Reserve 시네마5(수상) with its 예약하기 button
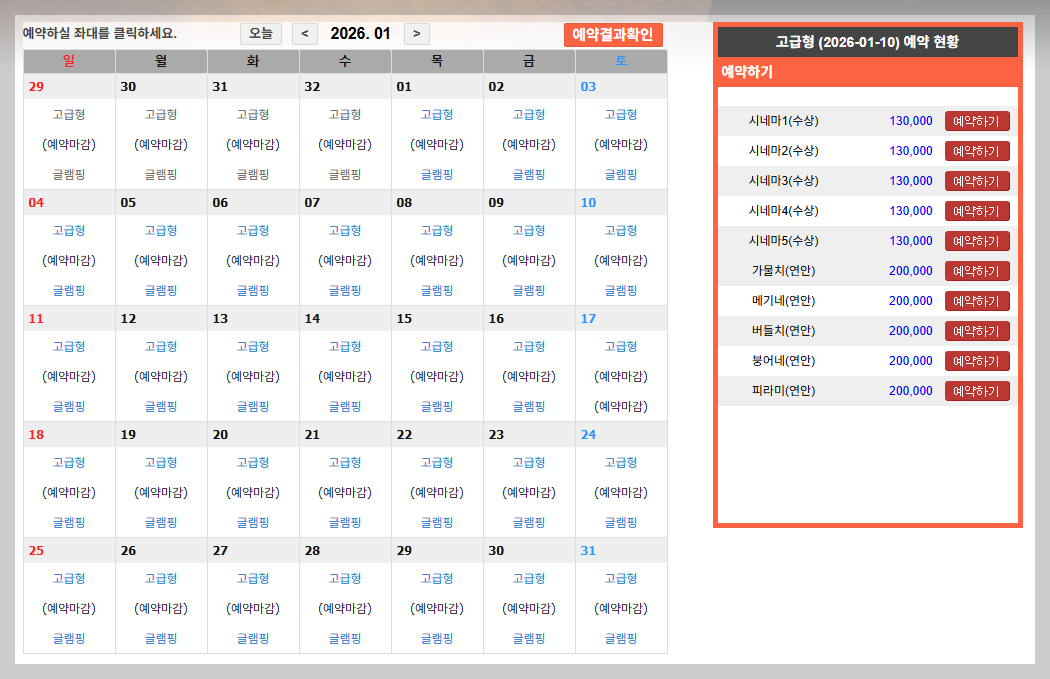1050x679 pixels. coord(977,241)
